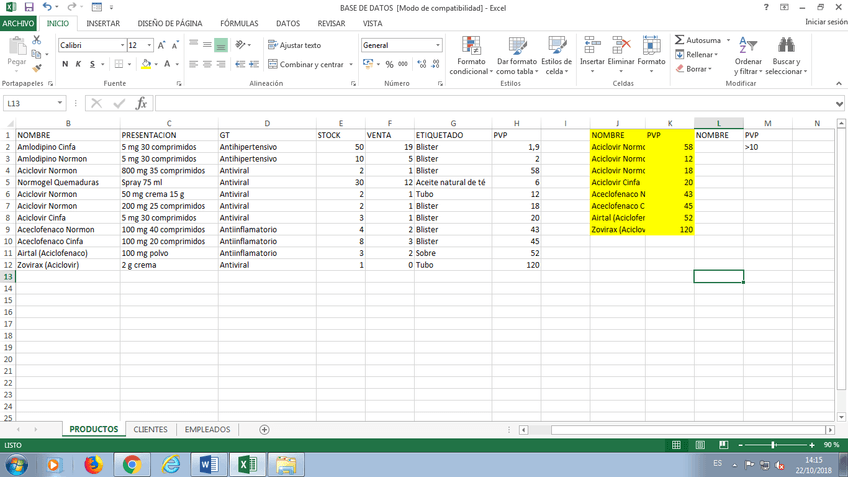Image resolution: width=848 pixels, height=477 pixels.
Task: Open the Name Box dropdown arrow
Action: [x=62, y=103]
